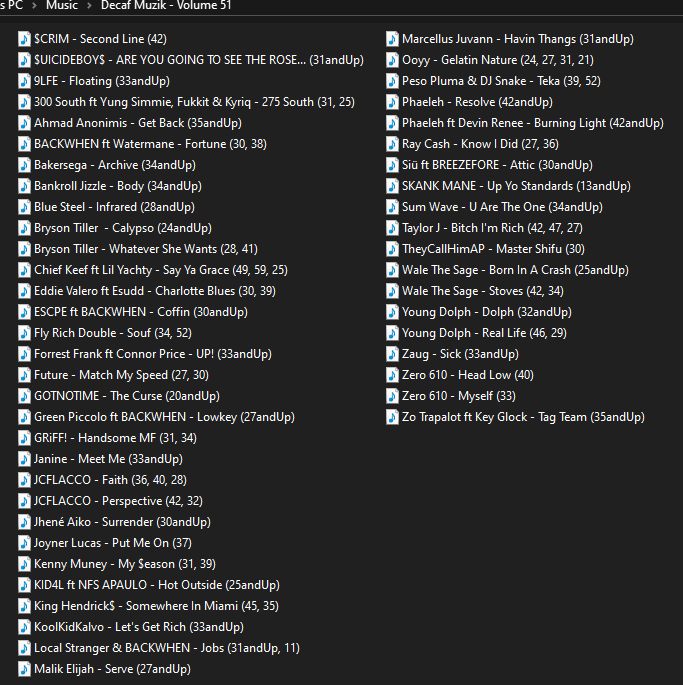Screen dimensions: 683x685
Task: Click icon for TheyCallHimAP - Master Shifu
Action: click(x=392, y=249)
